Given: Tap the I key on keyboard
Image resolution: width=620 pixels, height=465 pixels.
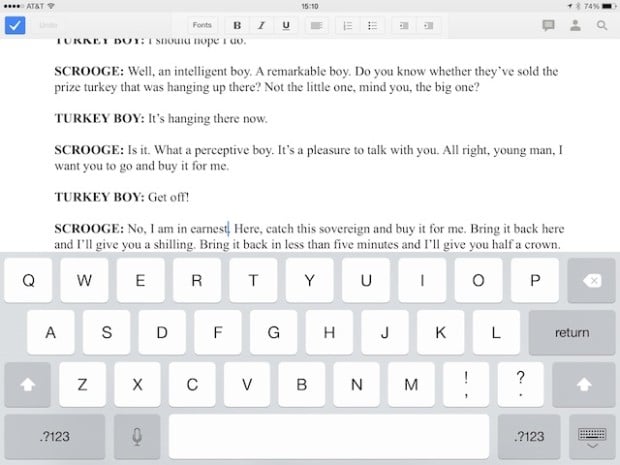Looking at the screenshot, I should 422,281.
